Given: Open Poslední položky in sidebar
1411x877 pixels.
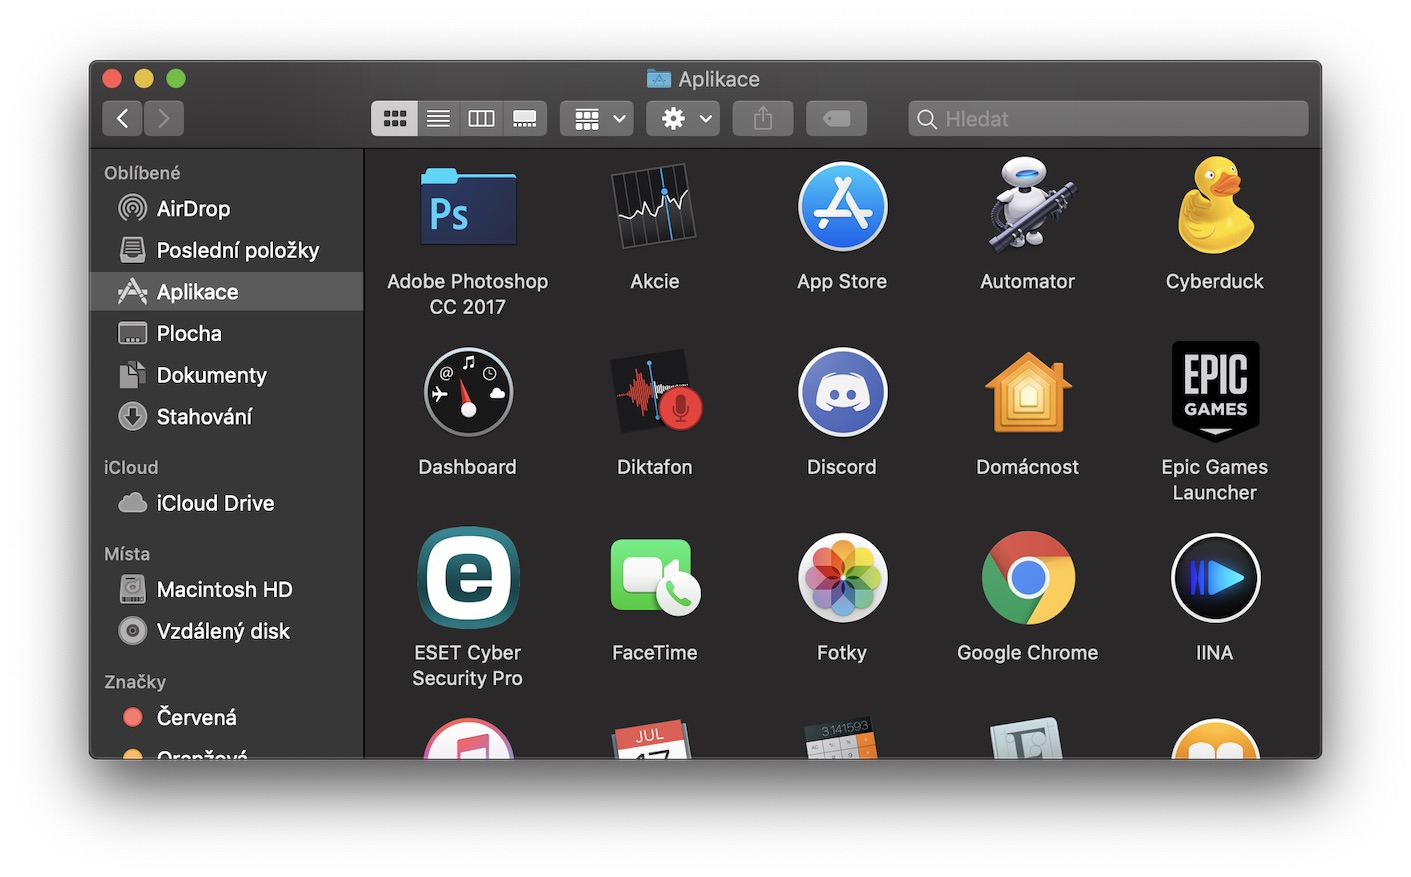Looking at the screenshot, I should pos(226,250).
